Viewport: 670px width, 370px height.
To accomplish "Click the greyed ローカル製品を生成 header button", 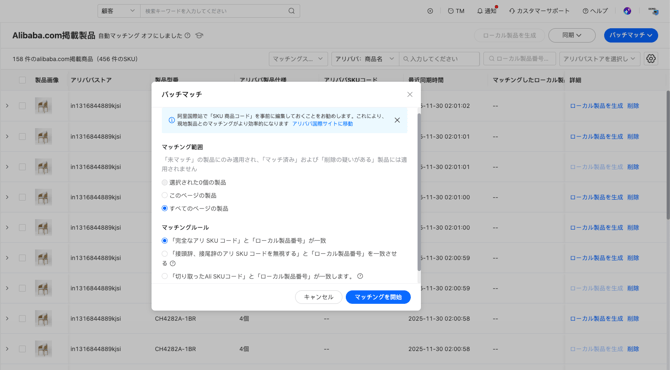I will point(509,35).
